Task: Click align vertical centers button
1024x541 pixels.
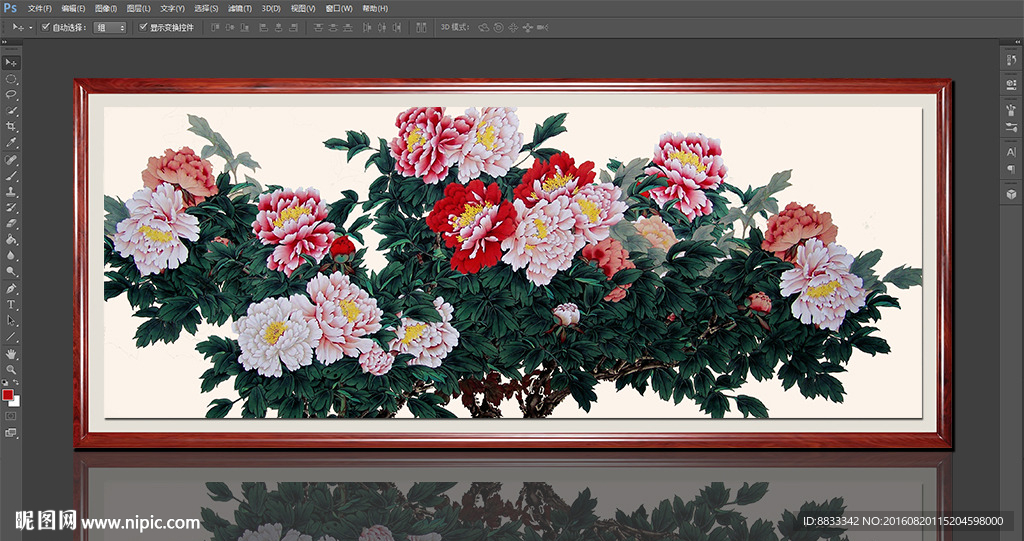Action: pyautogui.click(x=230, y=27)
